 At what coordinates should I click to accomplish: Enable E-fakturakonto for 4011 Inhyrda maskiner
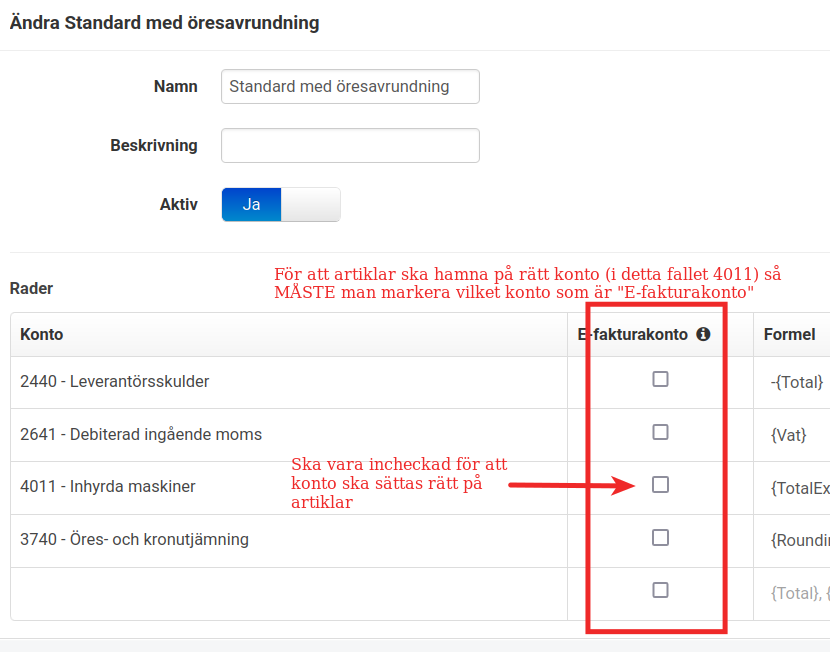660,485
